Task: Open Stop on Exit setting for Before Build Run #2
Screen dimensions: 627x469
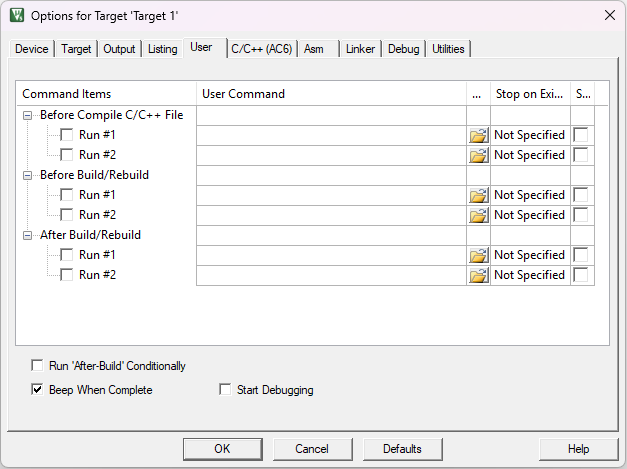Action: [x=529, y=215]
